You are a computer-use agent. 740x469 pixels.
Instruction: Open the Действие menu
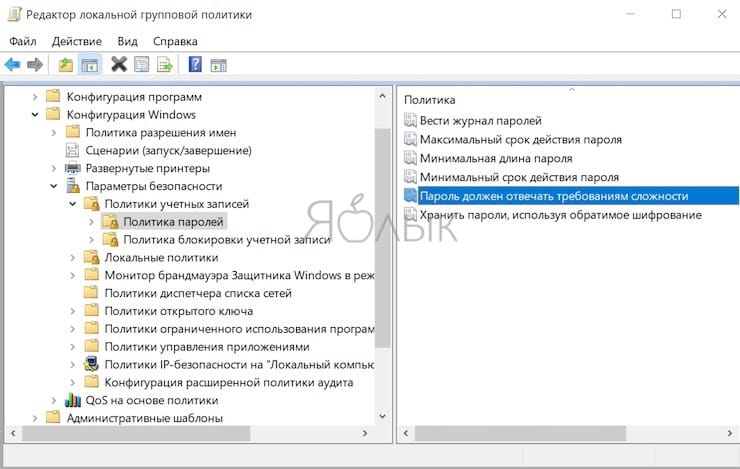coord(76,41)
